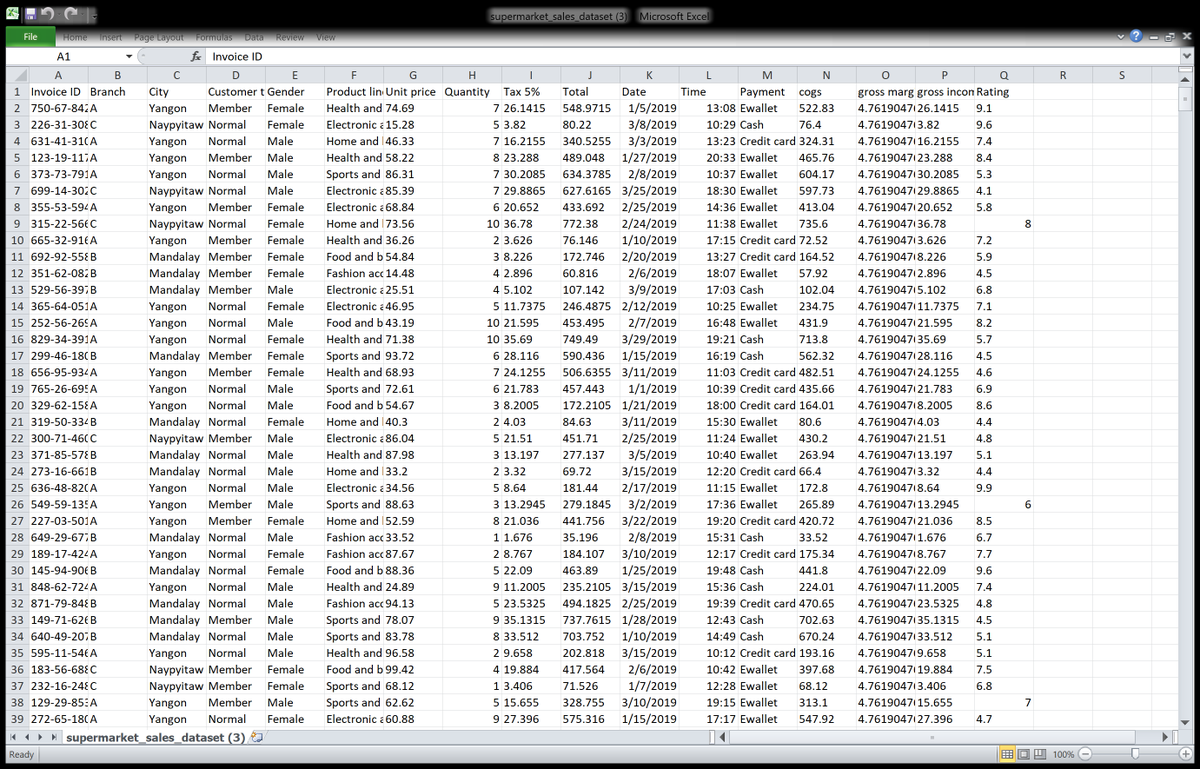Open the Page Layout ribbon tab
This screenshot has height=769, width=1200.
(x=159, y=37)
